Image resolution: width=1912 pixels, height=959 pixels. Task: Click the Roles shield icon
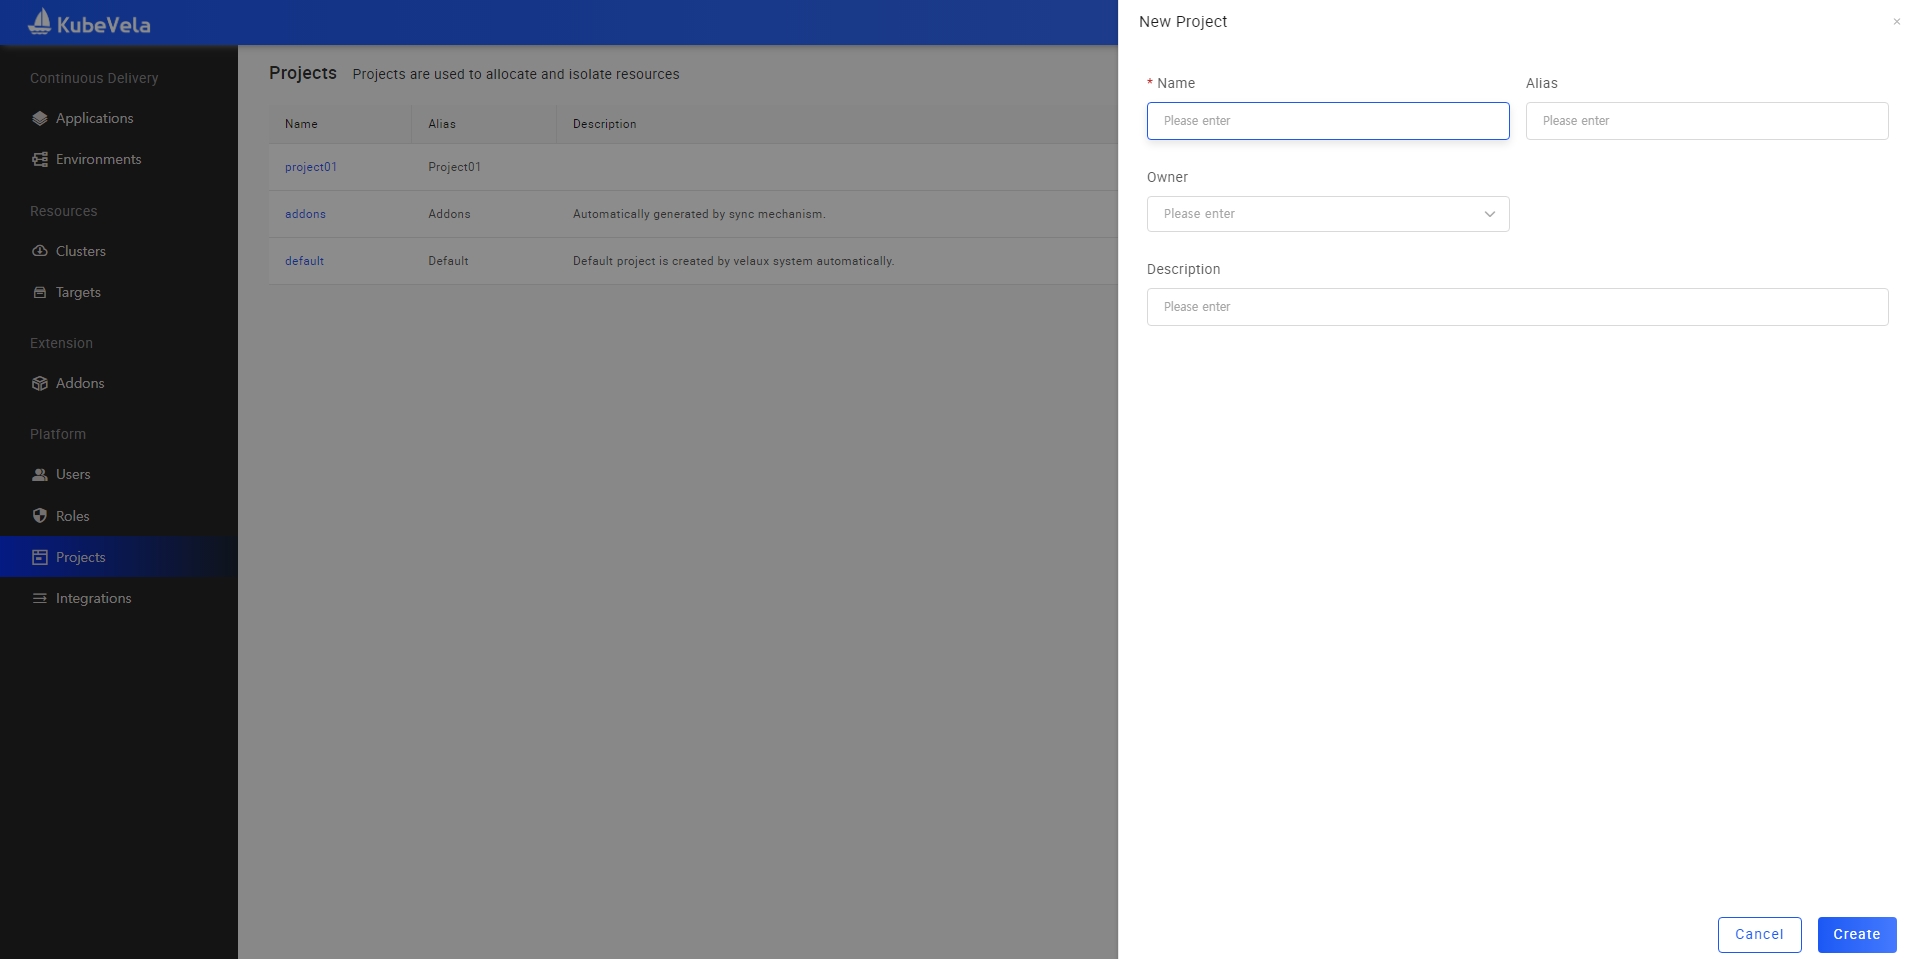coord(40,516)
